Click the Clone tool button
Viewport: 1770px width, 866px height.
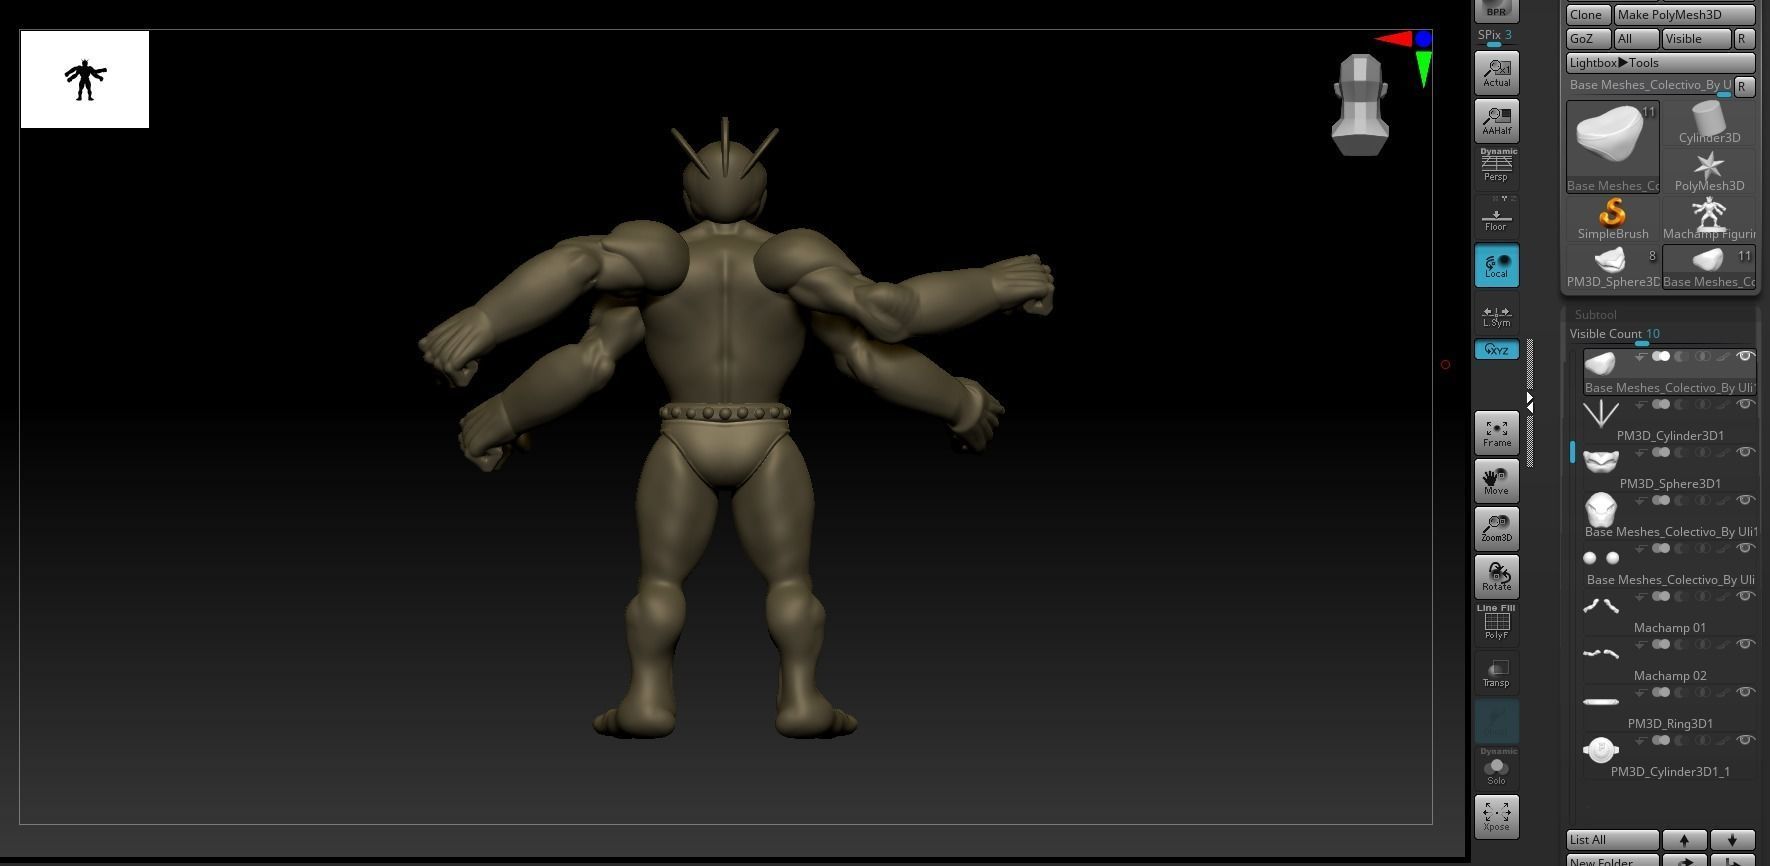click(1588, 14)
